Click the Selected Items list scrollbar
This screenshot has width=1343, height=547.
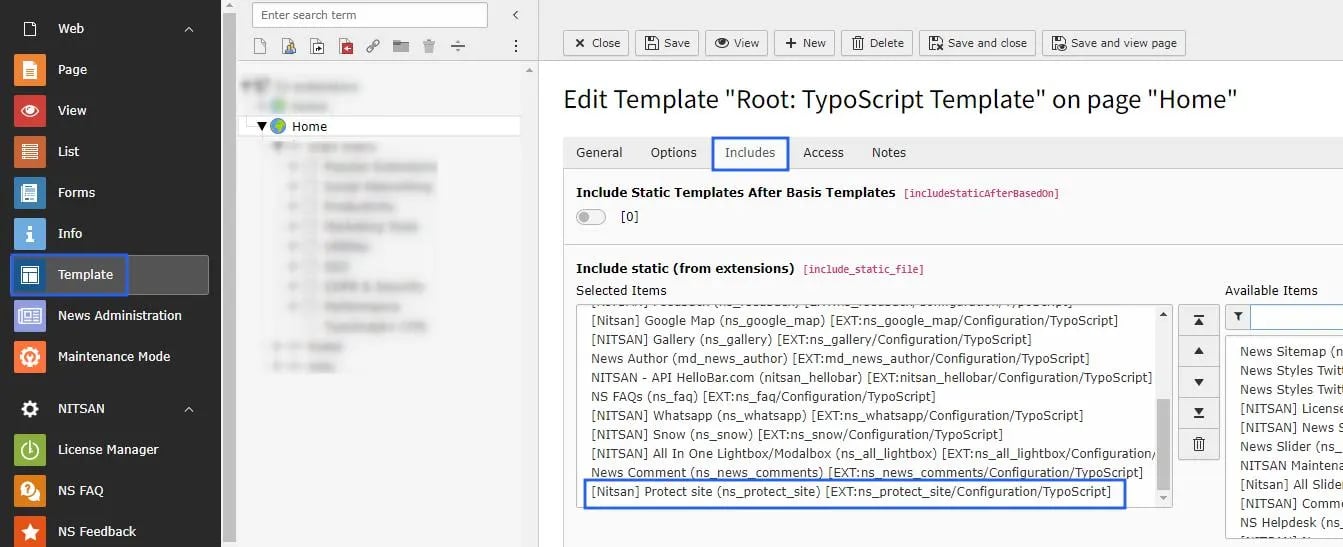pyautogui.click(x=1163, y=443)
